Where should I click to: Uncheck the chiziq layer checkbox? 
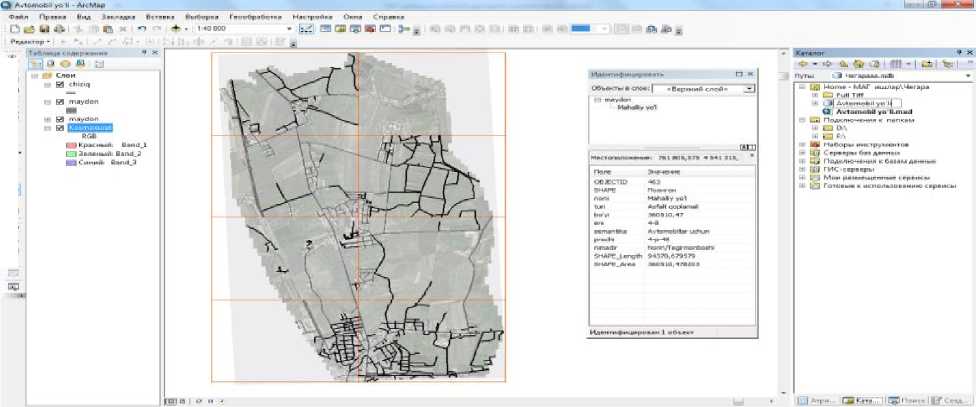coord(61,86)
